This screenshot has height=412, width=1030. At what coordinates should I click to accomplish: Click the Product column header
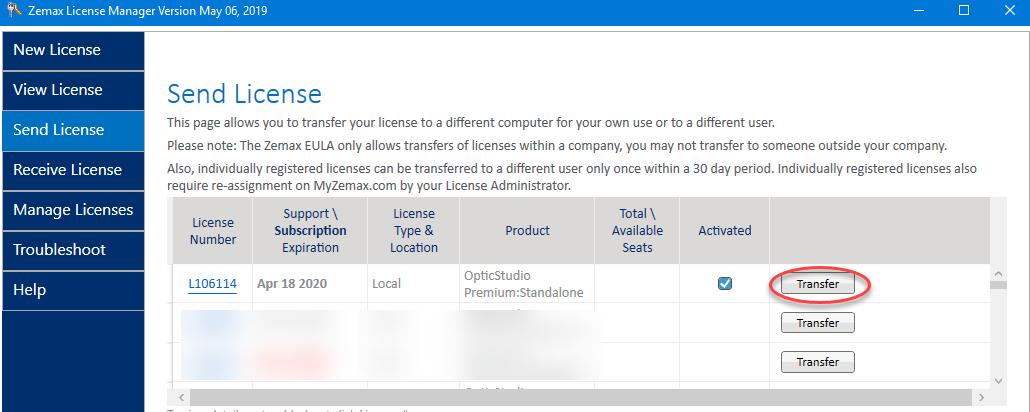pyautogui.click(x=527, y=231)
